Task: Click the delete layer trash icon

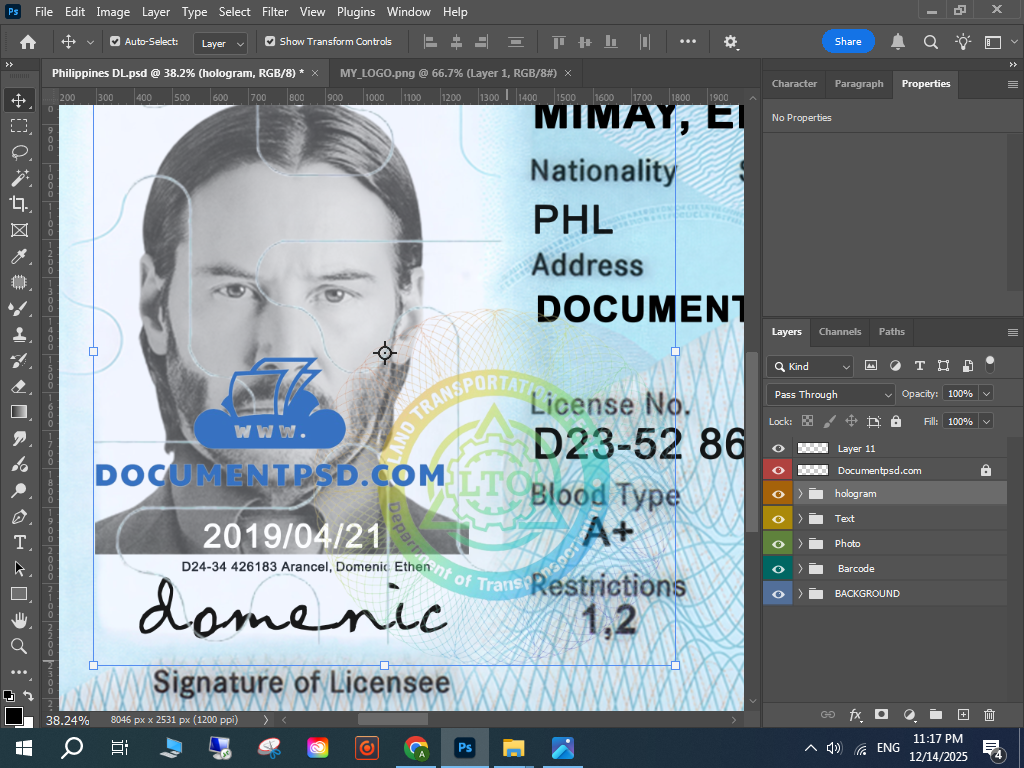Action: click(989, 715)
